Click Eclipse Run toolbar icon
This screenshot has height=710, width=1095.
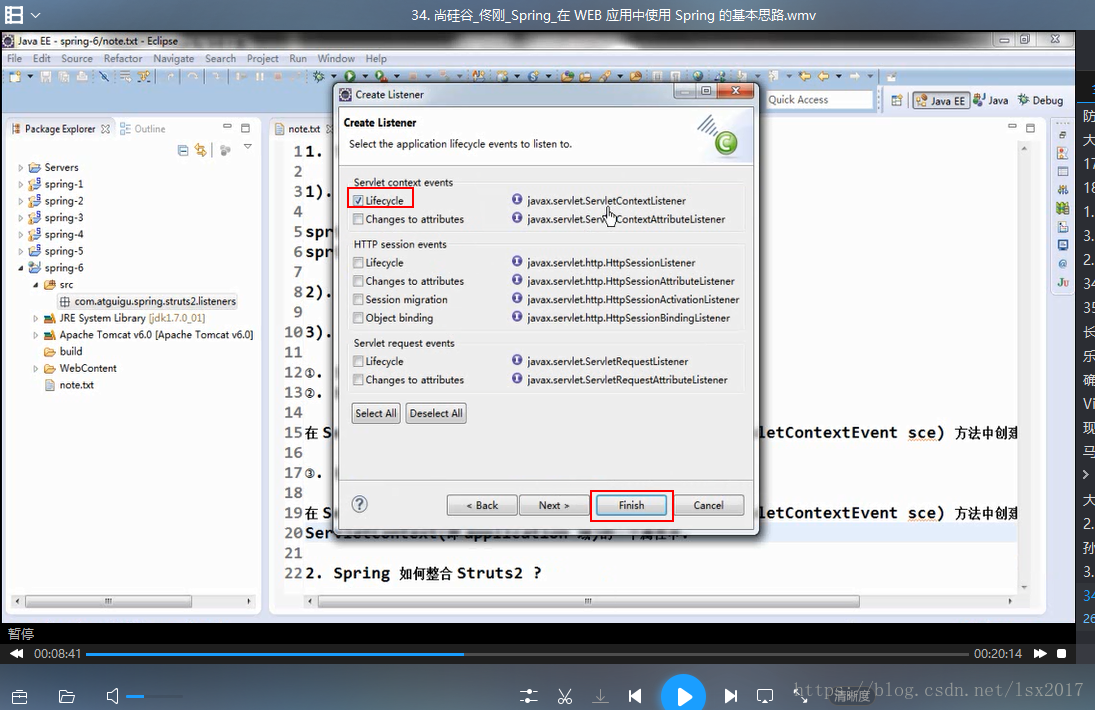349,76
